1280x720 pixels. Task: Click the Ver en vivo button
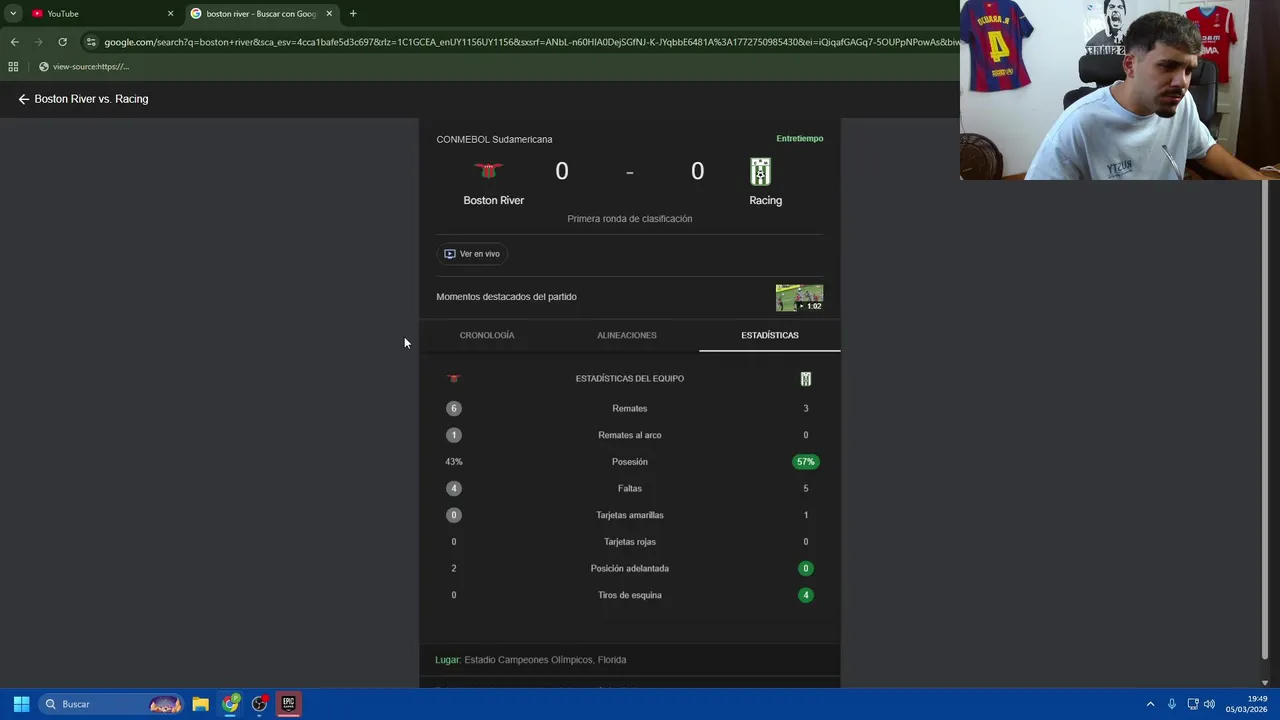pos(472,254)
